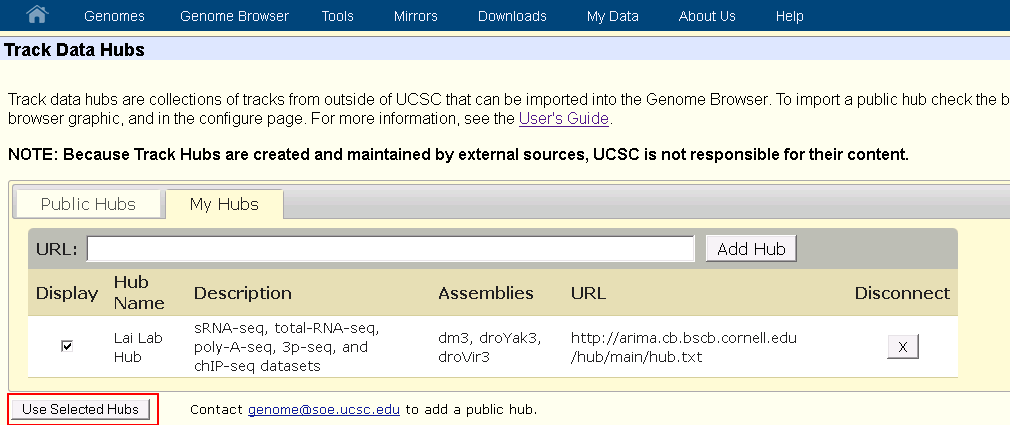The image size is (1010, 425).
Task: Click the genome@soe.ucsc.edu email link
Action: point(325,409)
